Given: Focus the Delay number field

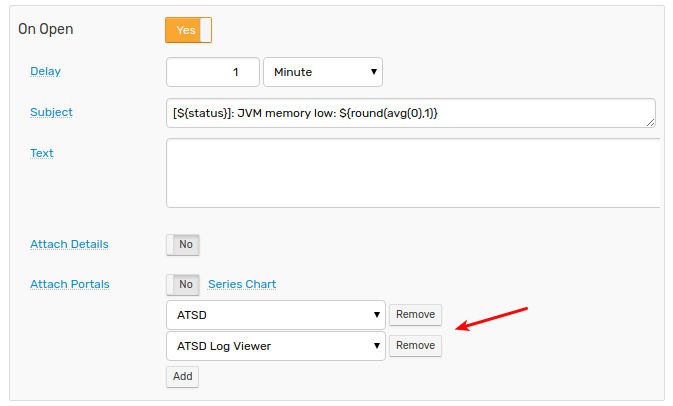Looking at the screenshot, I should click(211, 72).
